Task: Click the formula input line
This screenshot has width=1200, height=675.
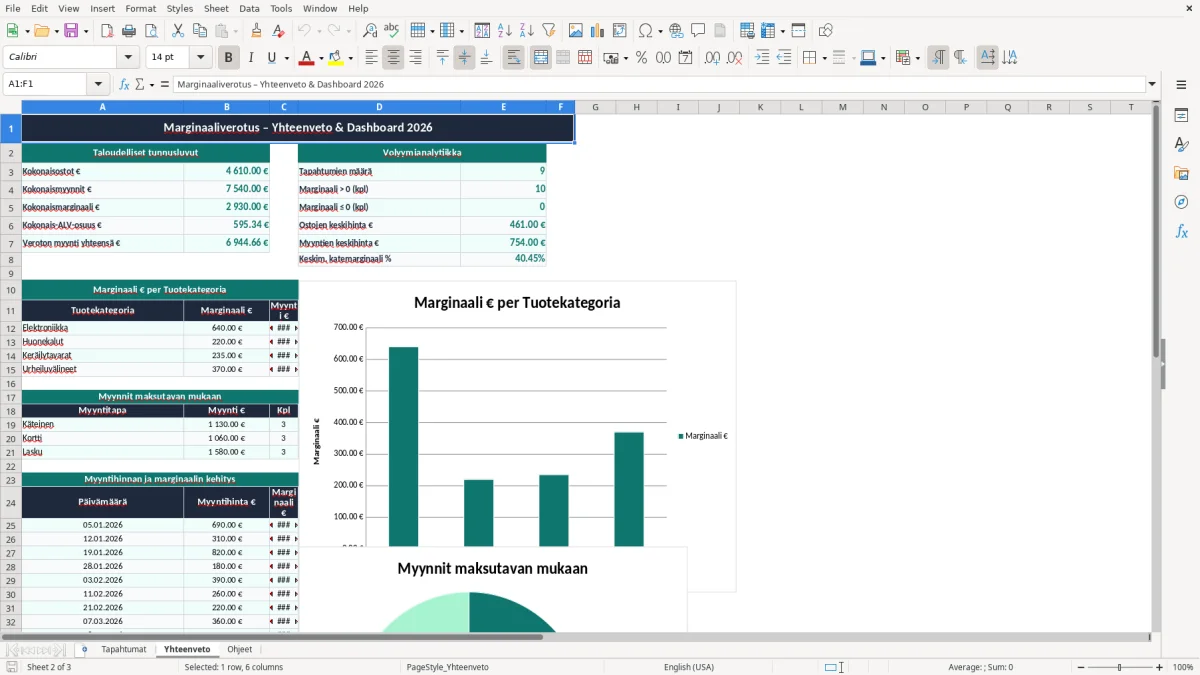Action: click(x=660, y=84)
